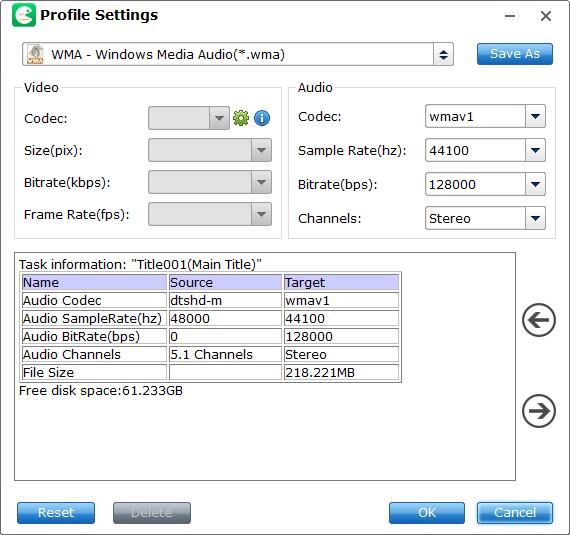Click the Save As button
The width and height of the screenshot is (570, 535).
click(x=515, y=54)
